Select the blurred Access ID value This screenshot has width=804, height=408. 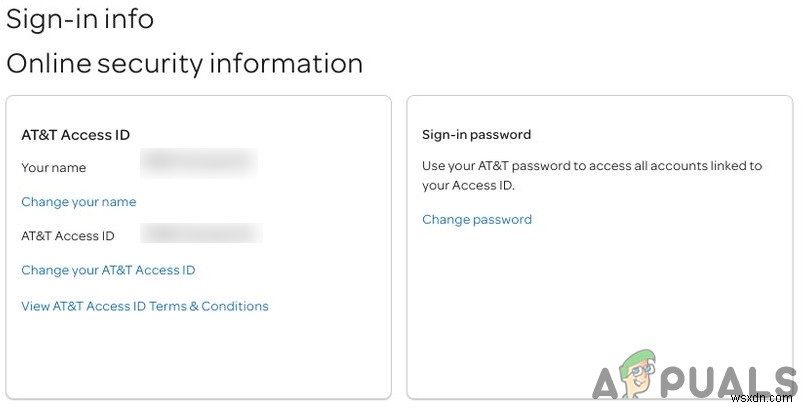[201, 234]
